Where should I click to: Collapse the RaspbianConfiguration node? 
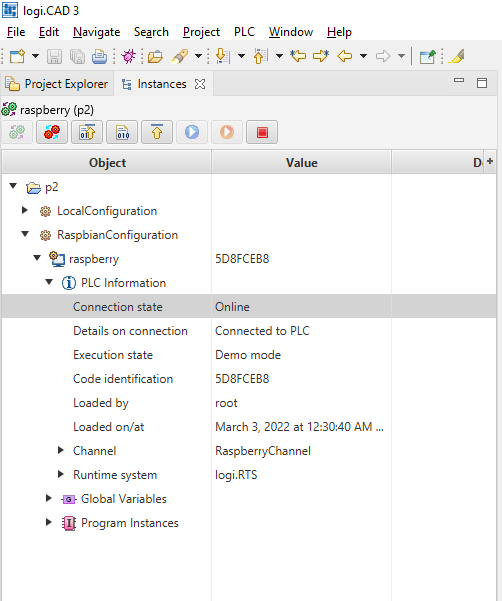coord(25,234)
